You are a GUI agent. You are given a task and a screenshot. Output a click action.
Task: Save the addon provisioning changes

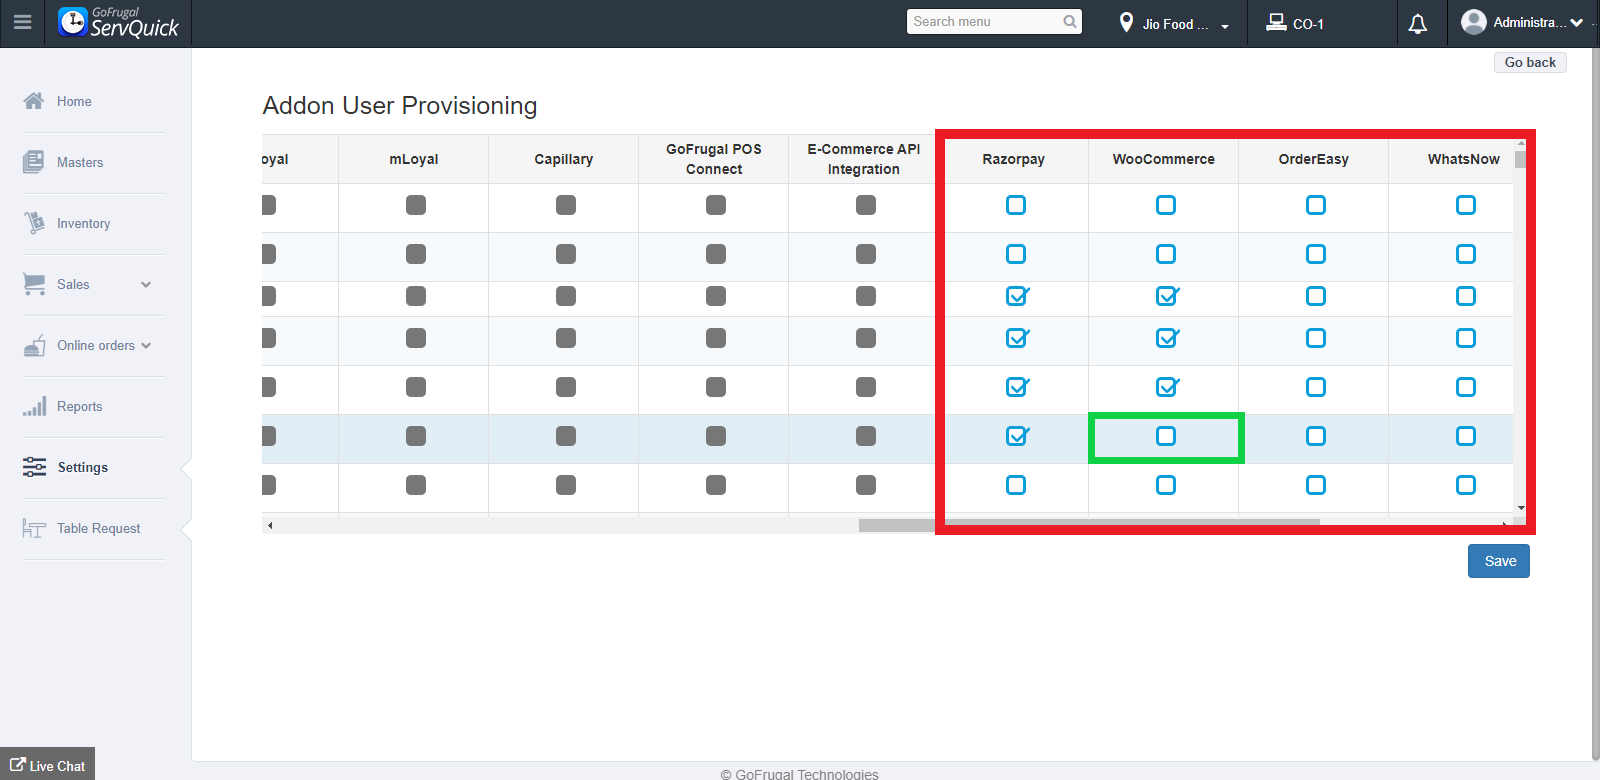[x=1499, y=561]
